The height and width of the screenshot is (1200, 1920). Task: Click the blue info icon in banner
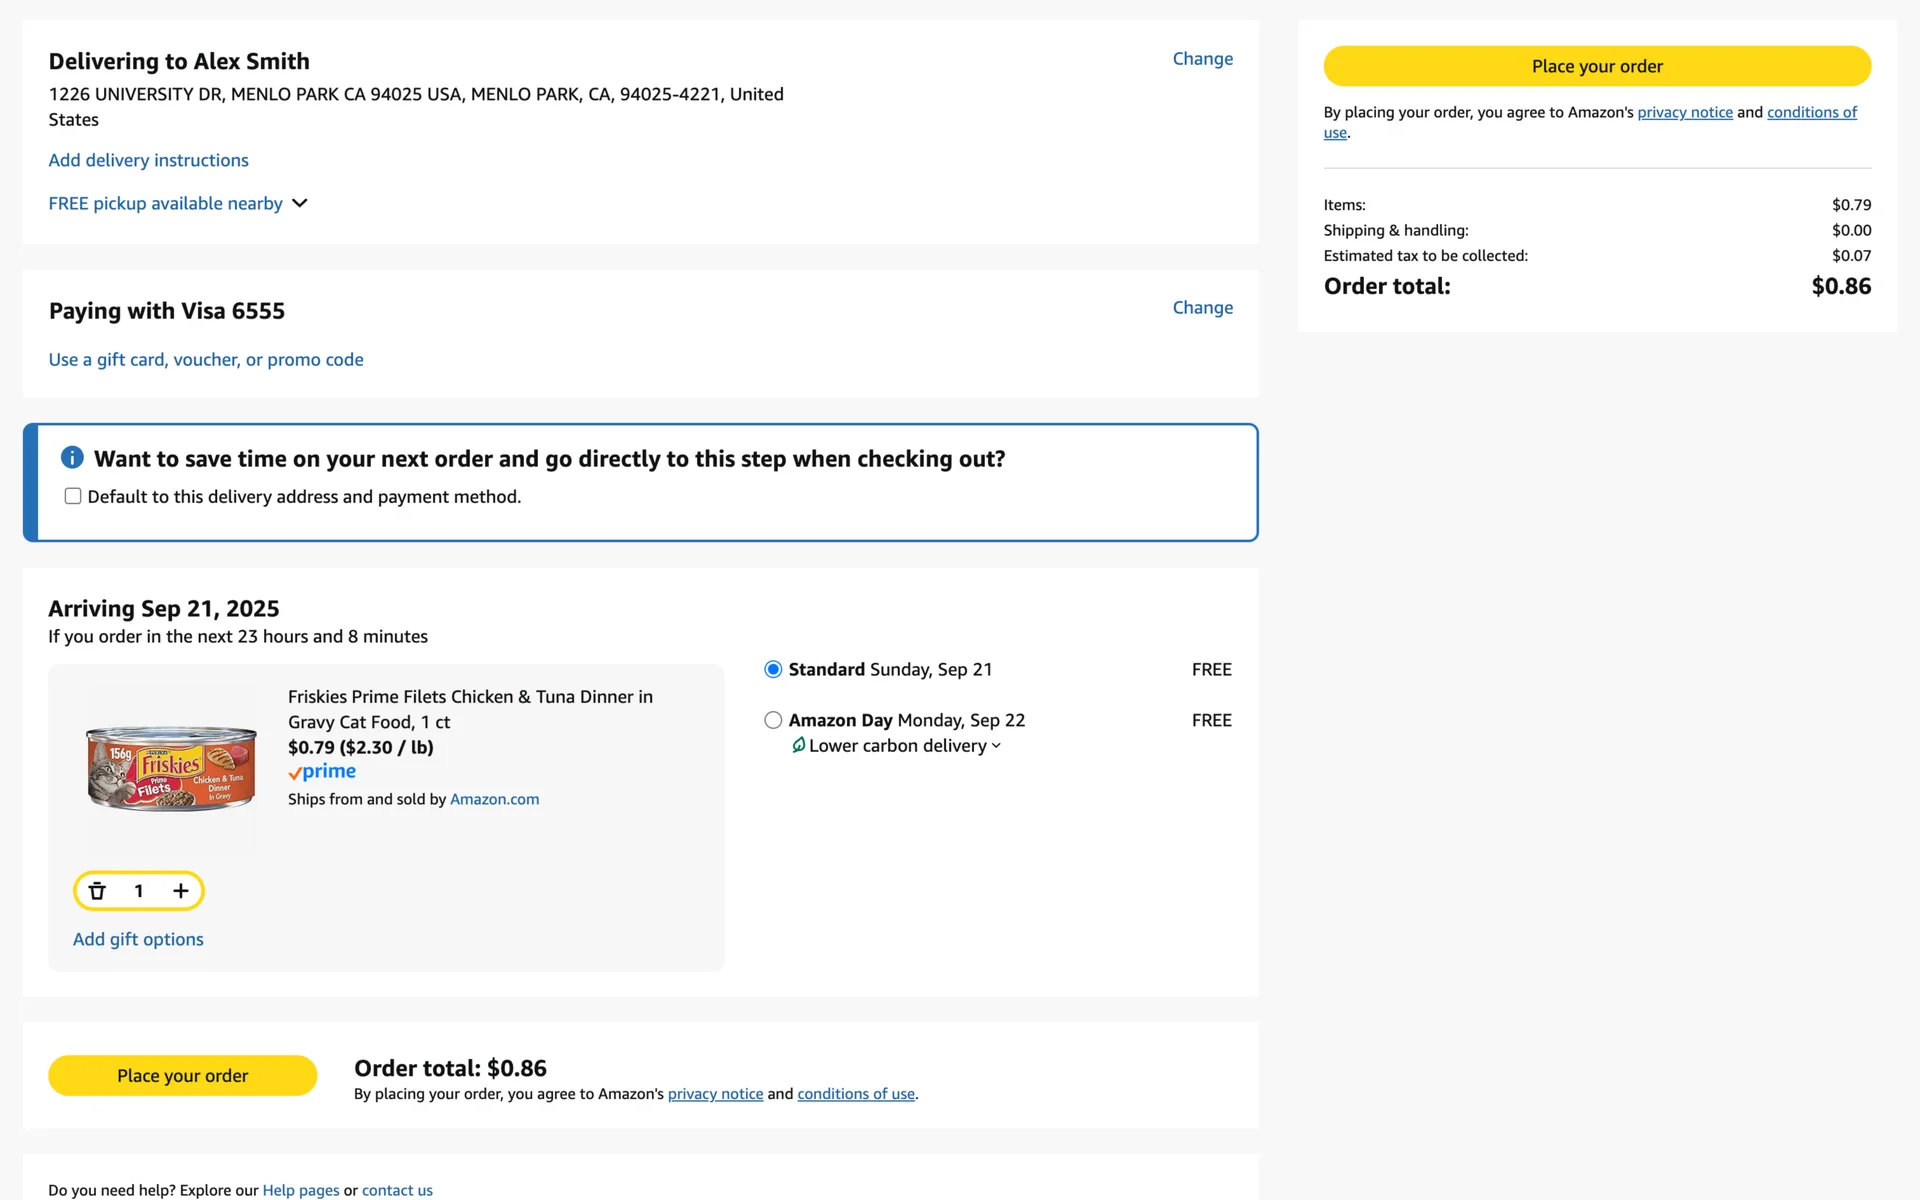pyautogui.click(x=72, y=458)
